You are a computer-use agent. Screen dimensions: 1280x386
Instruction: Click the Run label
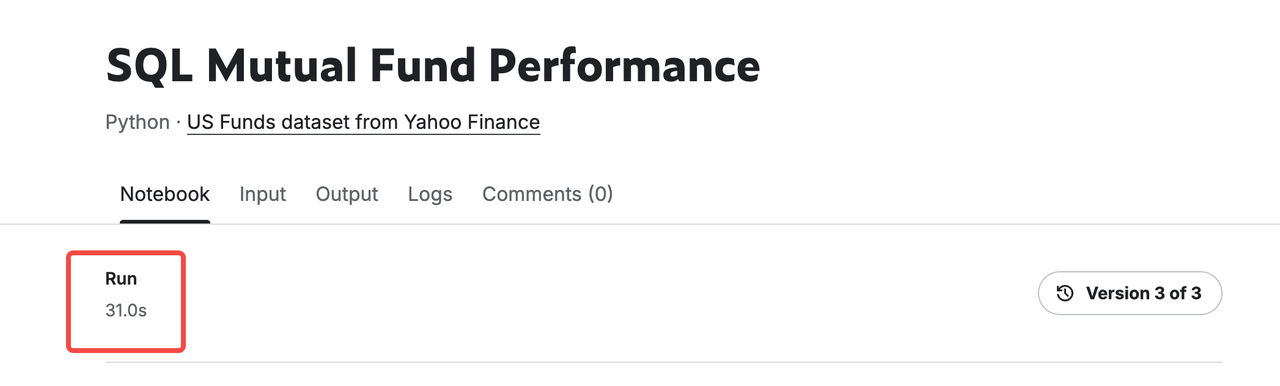(121, 279)
